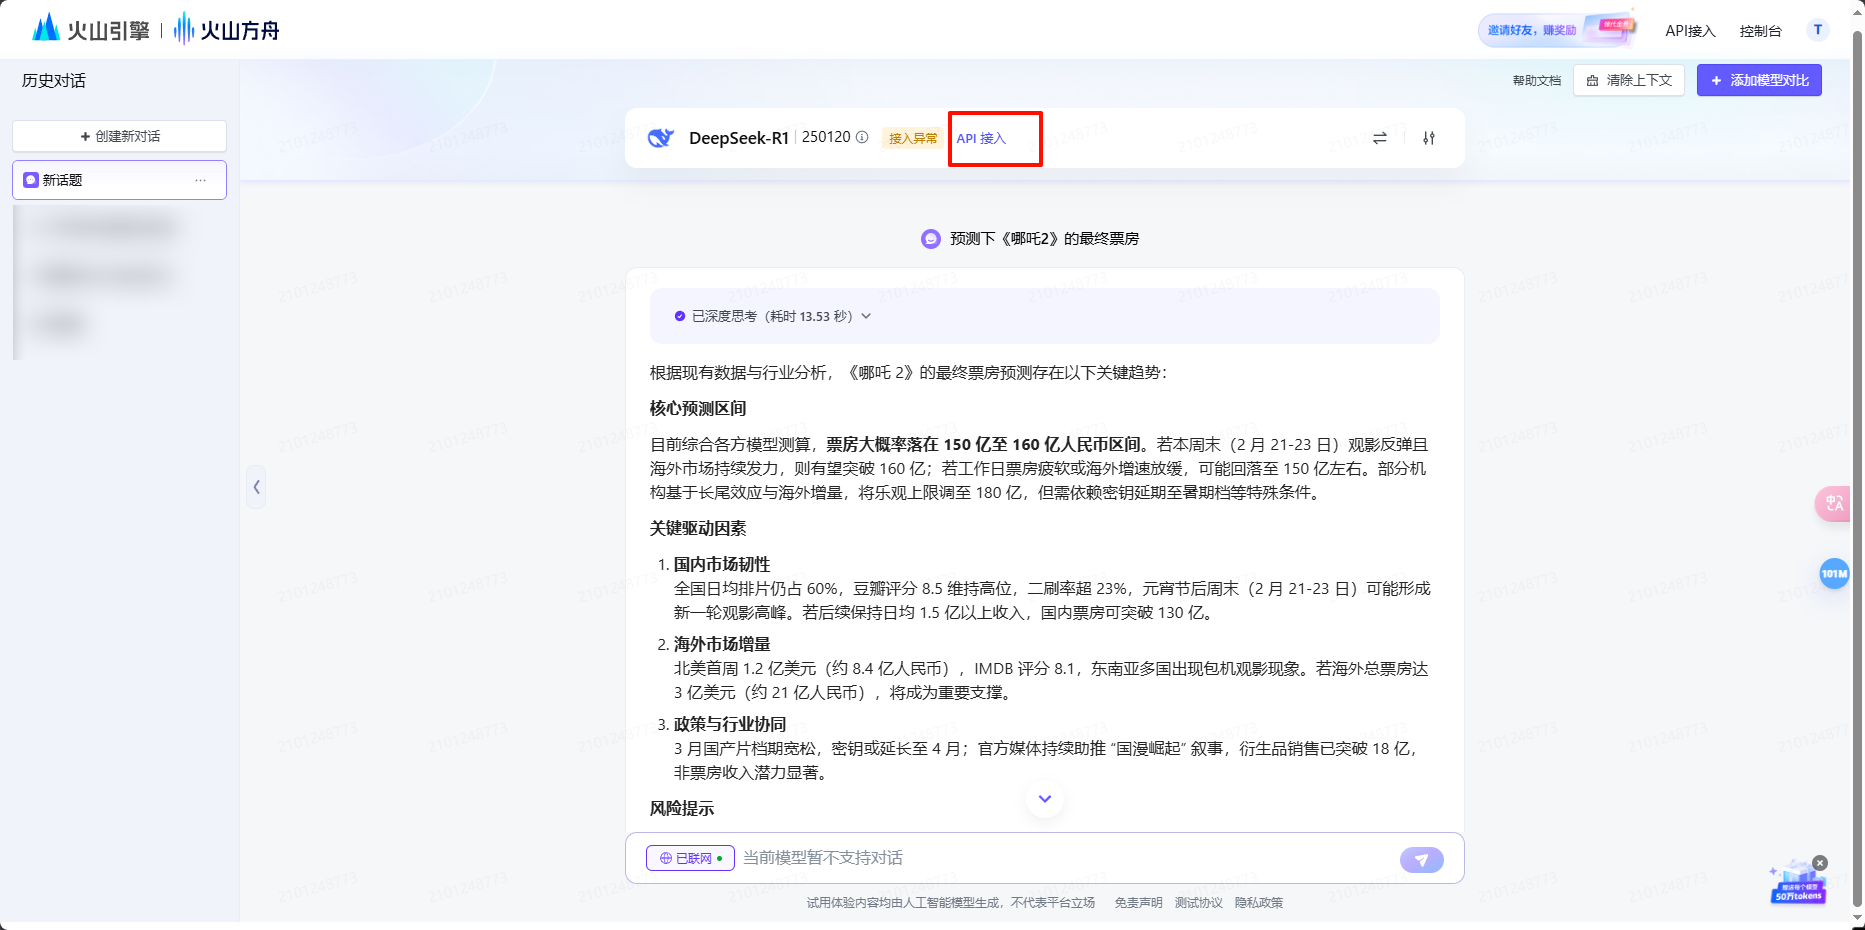Click the user question avatar icon
The width and height of the screenshot is (1865, 930).
click(931, 239)
